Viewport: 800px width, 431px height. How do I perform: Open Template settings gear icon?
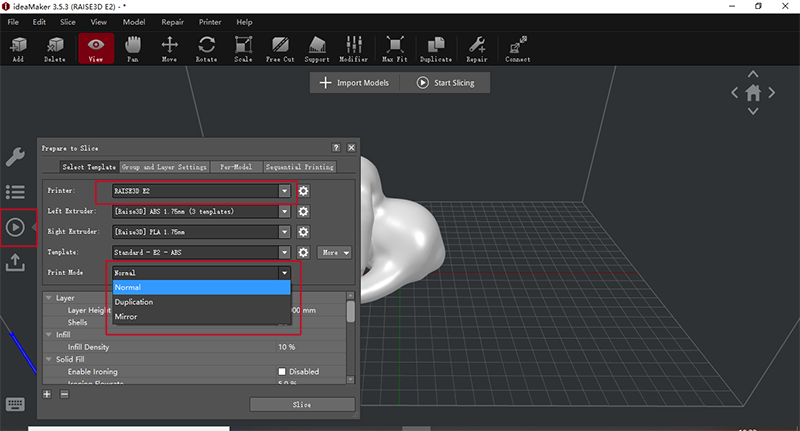(x=304, y=252)
